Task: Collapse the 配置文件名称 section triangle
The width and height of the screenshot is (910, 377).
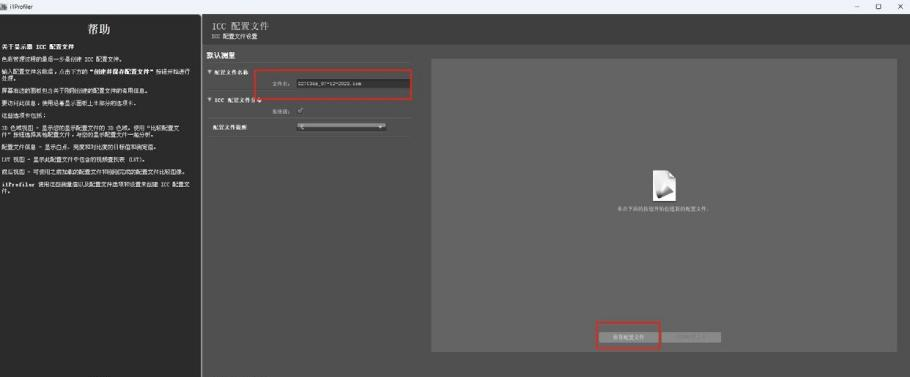Action: click(x=210, y=72)
